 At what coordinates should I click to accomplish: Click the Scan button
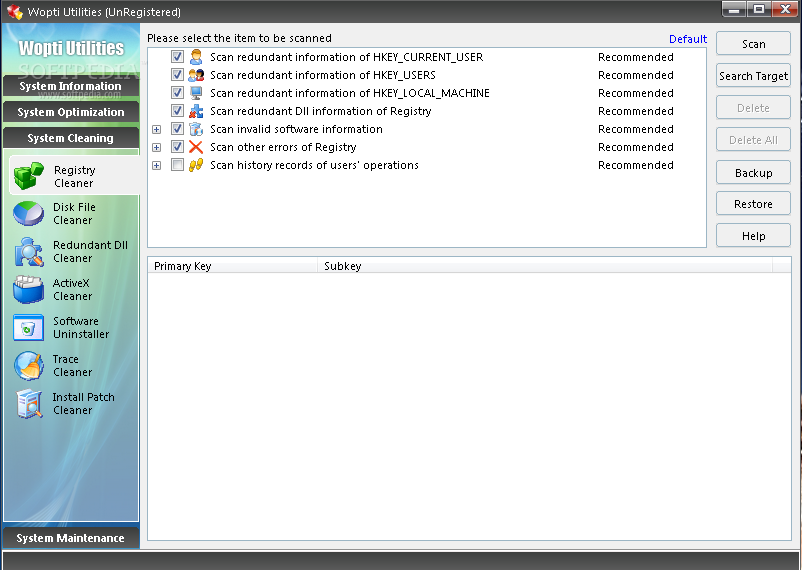pos(753,44)
